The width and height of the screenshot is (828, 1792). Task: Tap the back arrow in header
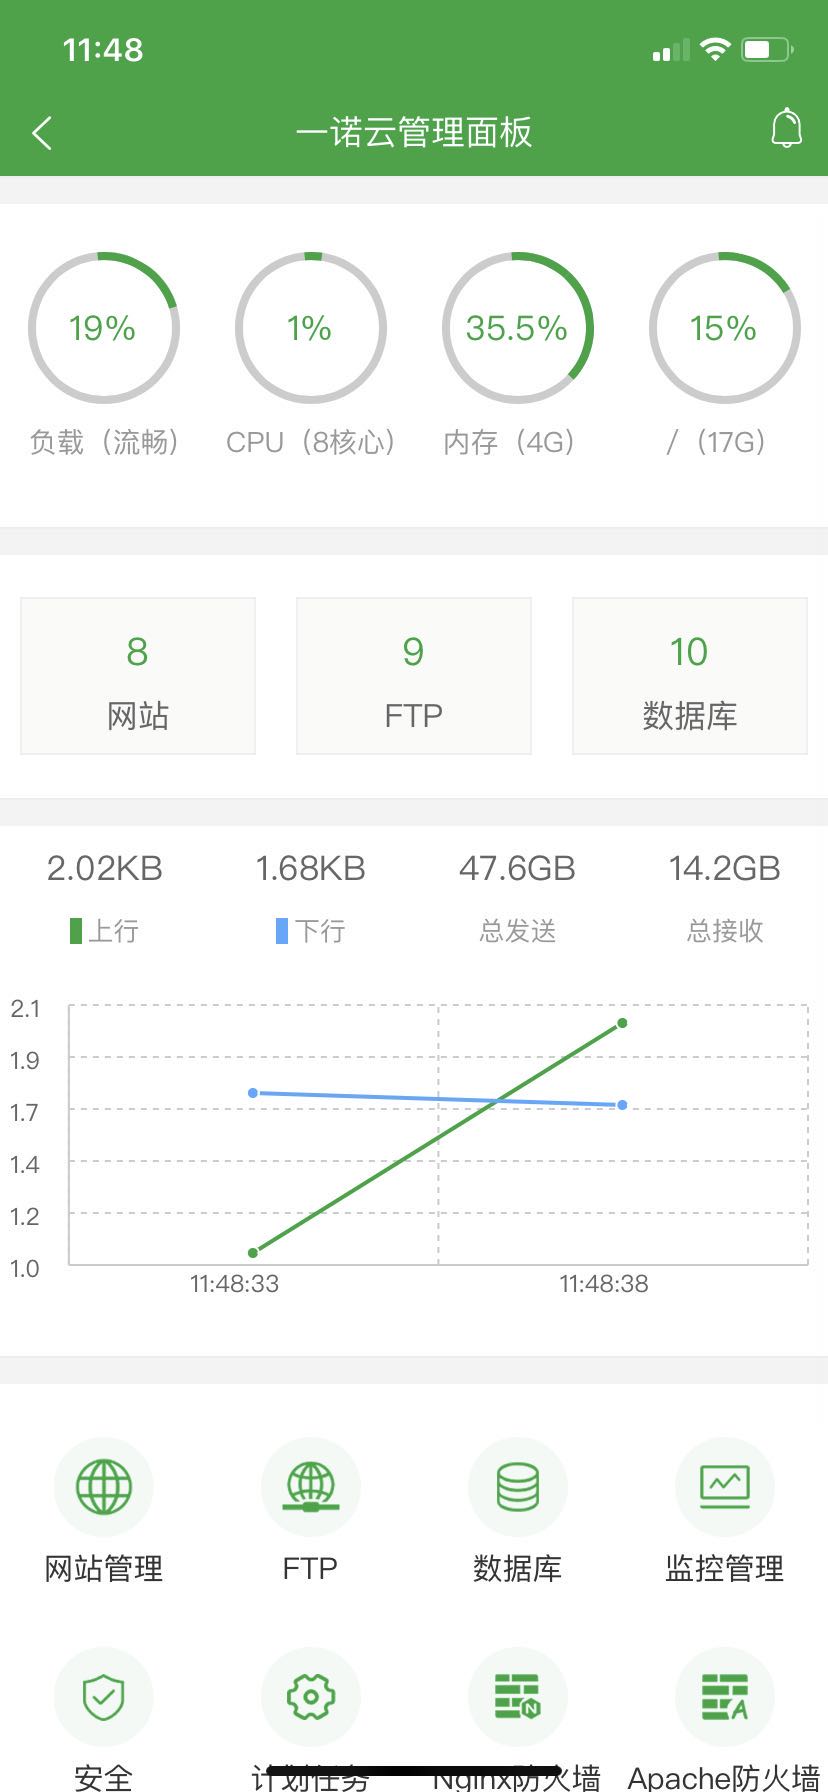[42, 133]
